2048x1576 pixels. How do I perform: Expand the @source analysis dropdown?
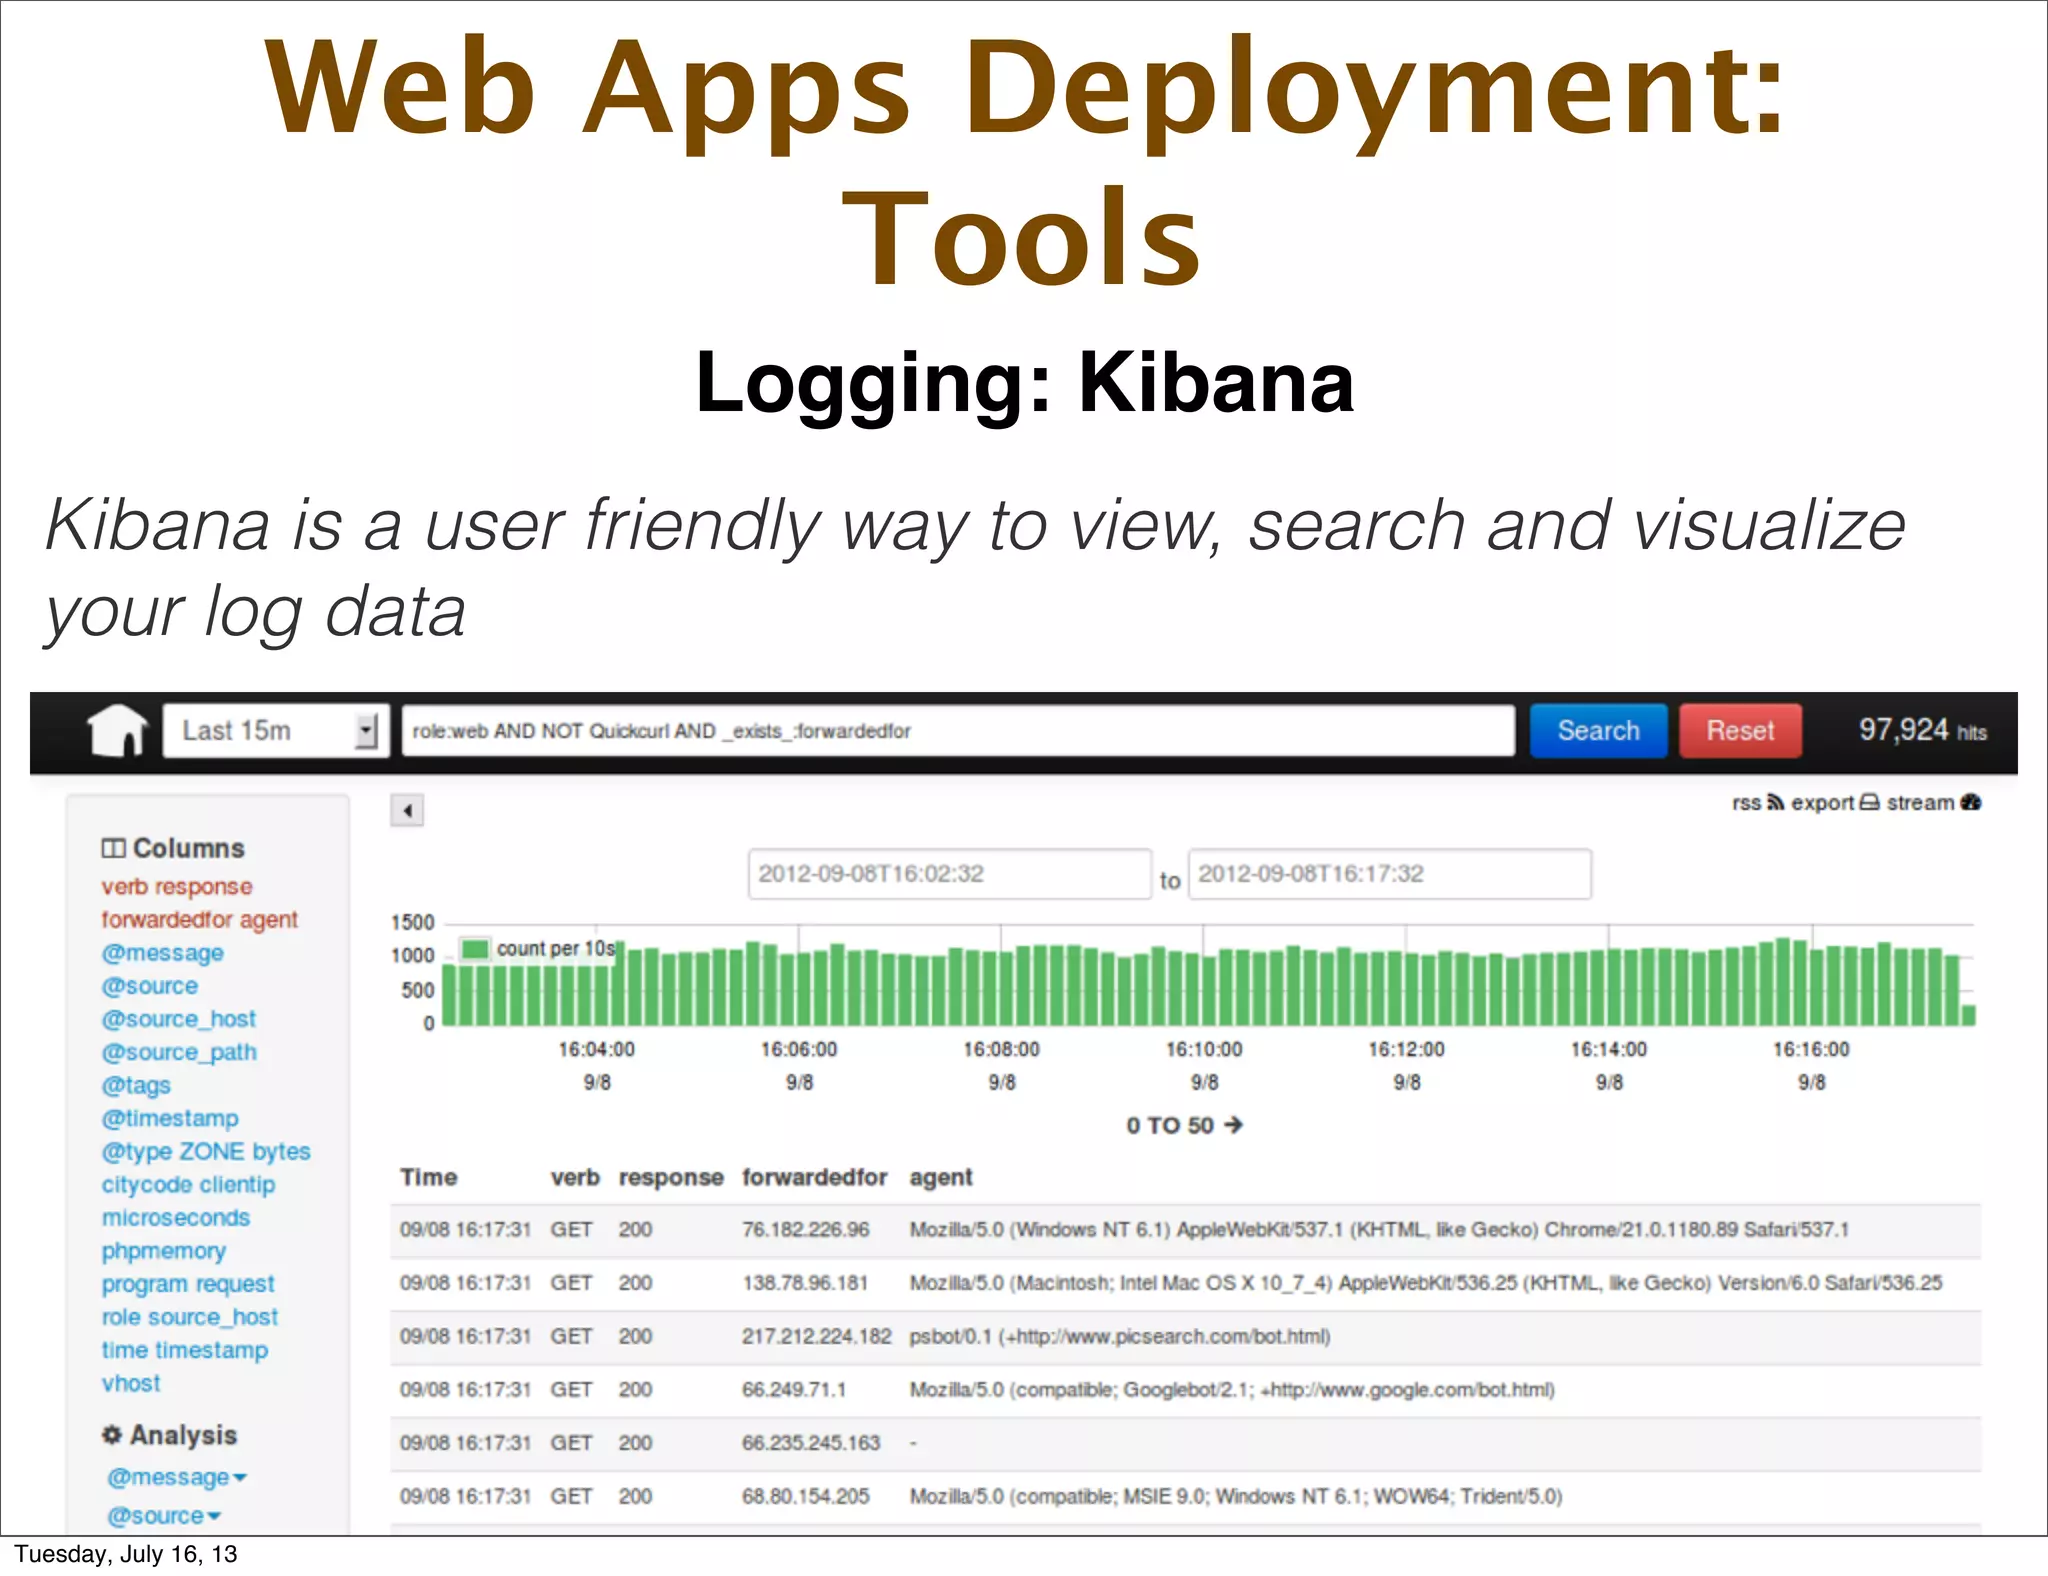coord(164,1516)
